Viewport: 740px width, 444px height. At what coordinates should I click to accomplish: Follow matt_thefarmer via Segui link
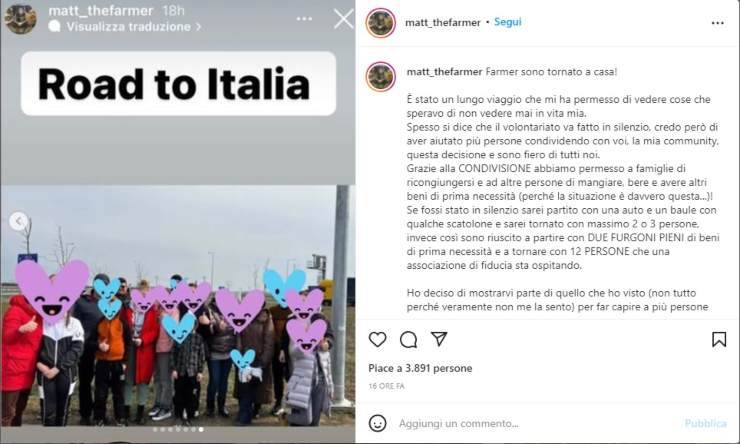(x=507, y=22)
